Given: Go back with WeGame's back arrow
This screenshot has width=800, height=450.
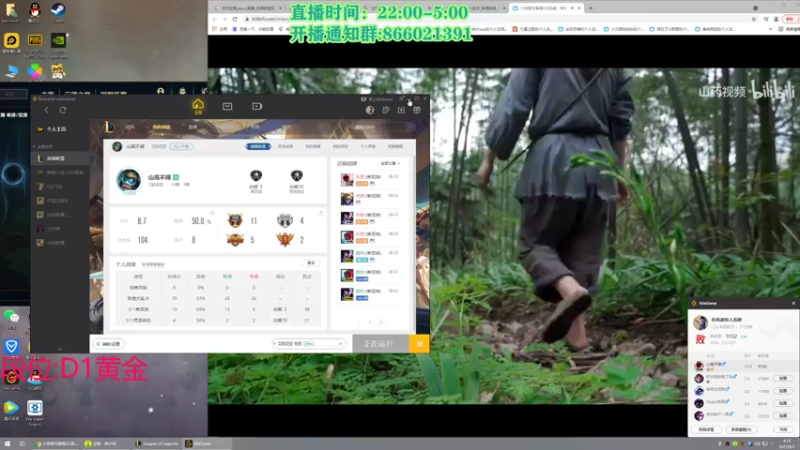Looking at the screenshot, I should click(46, 110).
